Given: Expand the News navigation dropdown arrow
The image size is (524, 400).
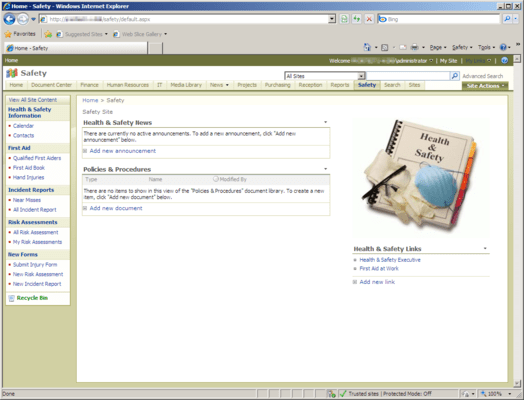Looking at the screenshot, I should click(x=227, y=85).
